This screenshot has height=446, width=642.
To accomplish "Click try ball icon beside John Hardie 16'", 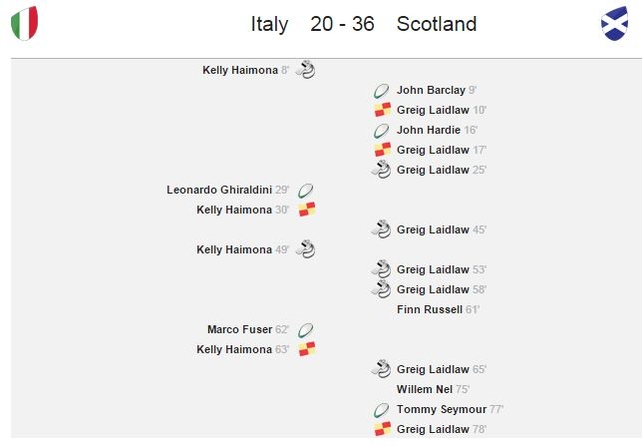I will click(381, 131).
